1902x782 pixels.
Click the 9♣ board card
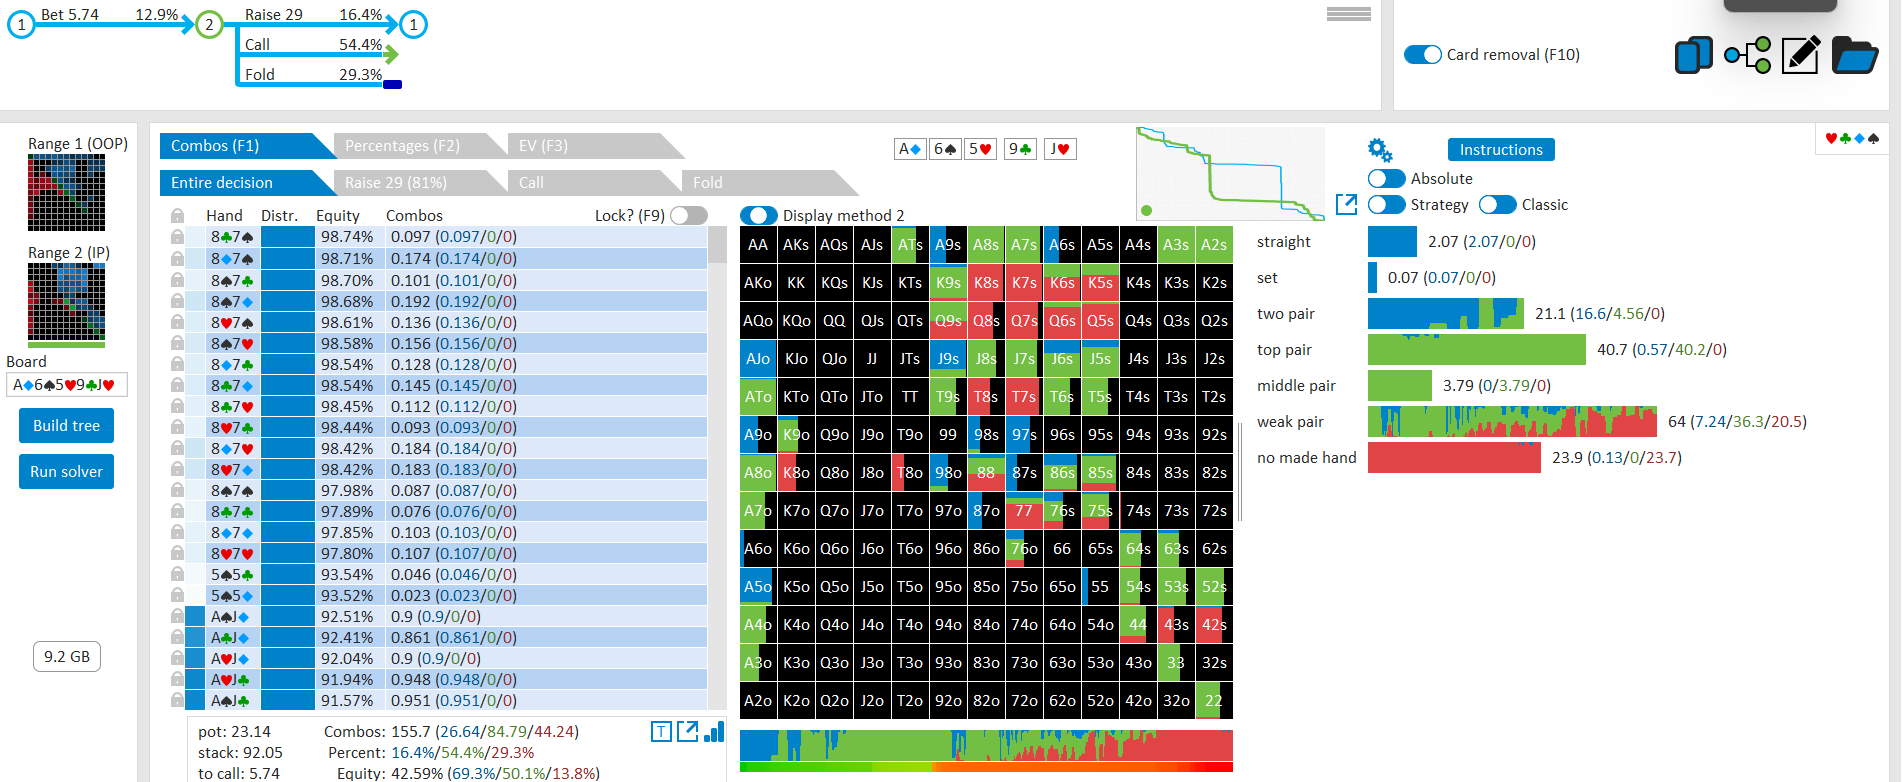[1020, 149]
